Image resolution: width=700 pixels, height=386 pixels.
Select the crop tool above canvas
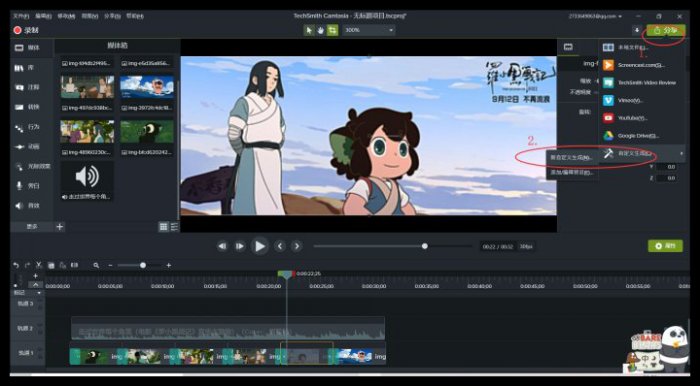pos(332,30)
